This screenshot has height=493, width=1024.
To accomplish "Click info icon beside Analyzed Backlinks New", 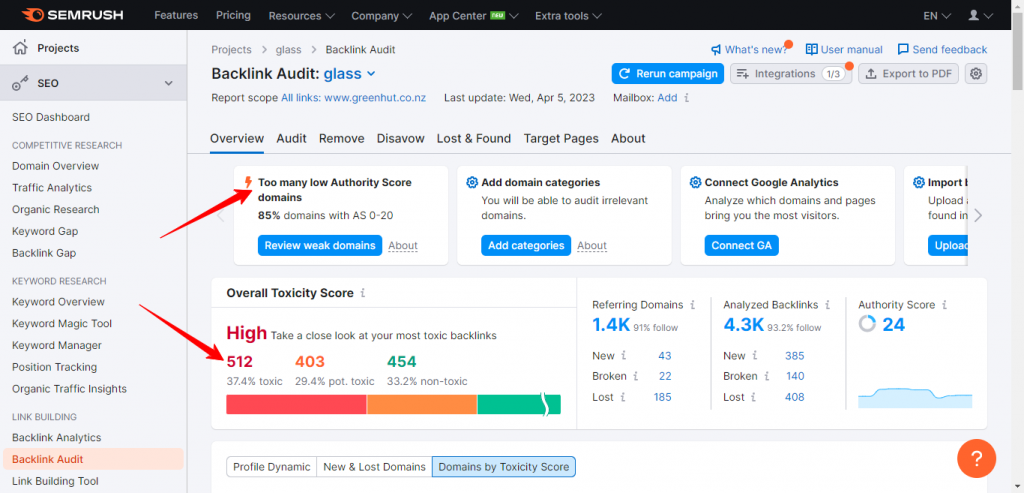I will 754,356.
